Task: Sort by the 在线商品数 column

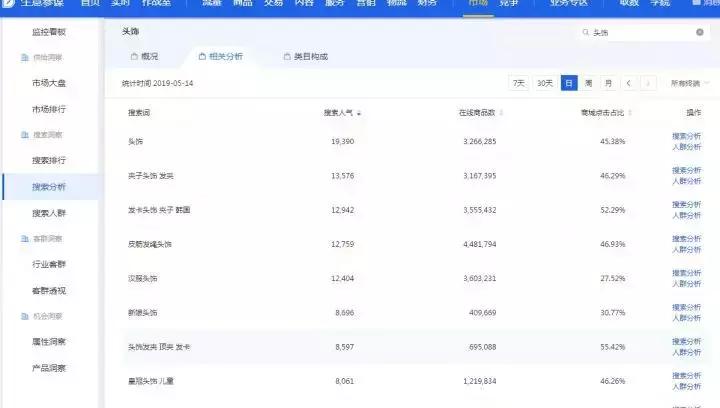Action: 481,112
